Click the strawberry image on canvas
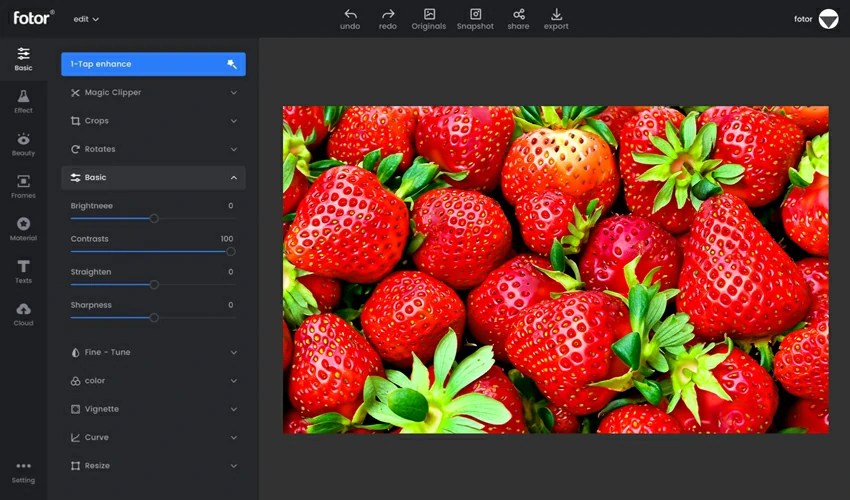The width and height of the screenshot is (850, 500). click(556, 270)
